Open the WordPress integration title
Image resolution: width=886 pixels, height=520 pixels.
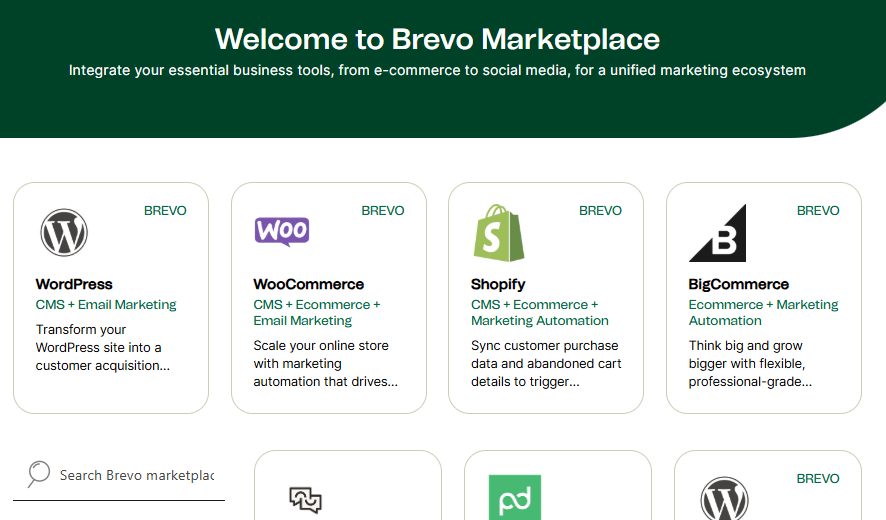pos(74,284)
